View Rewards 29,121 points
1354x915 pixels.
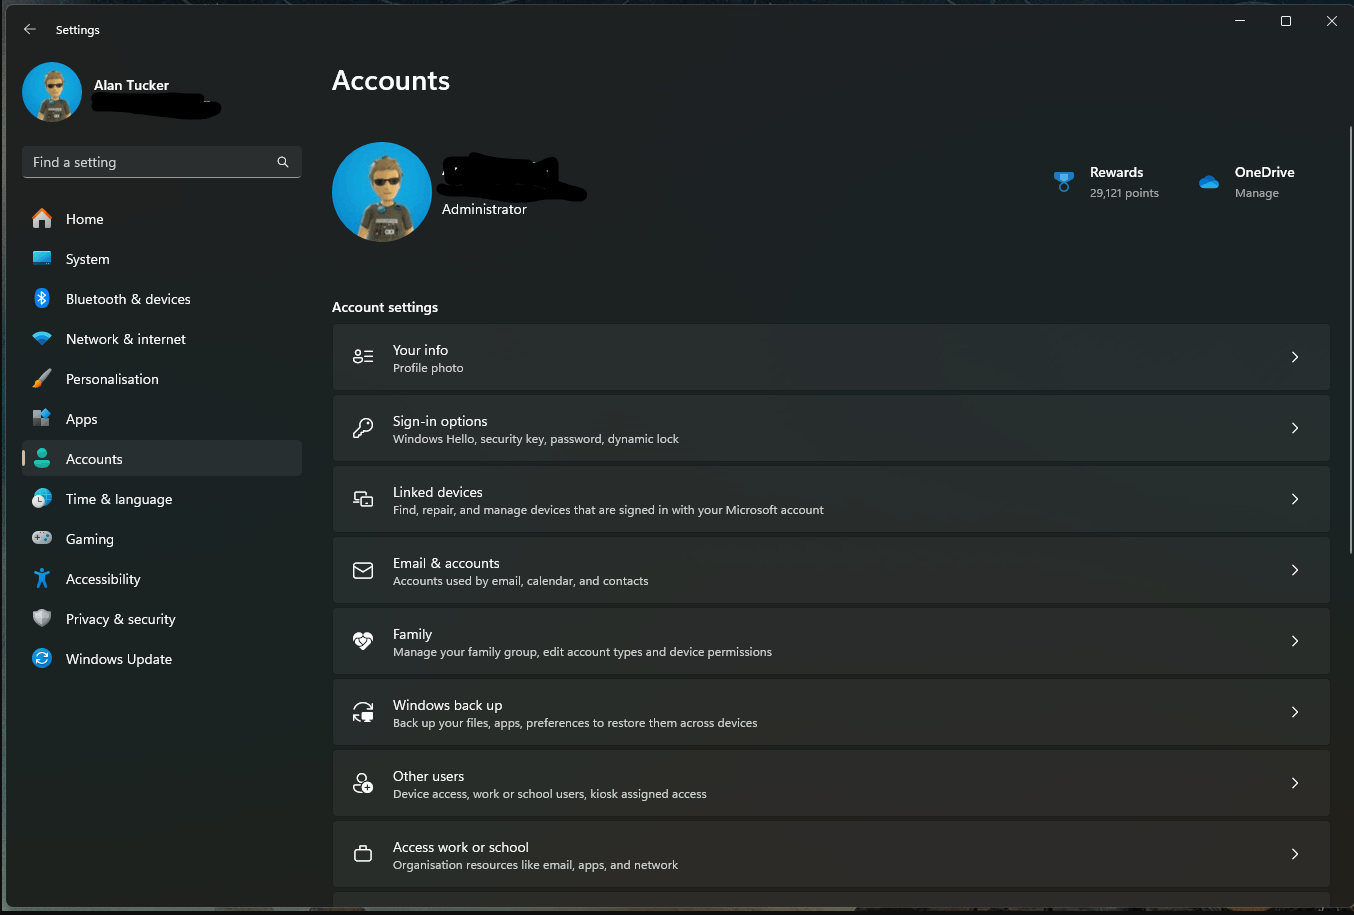coord(1124,193)
